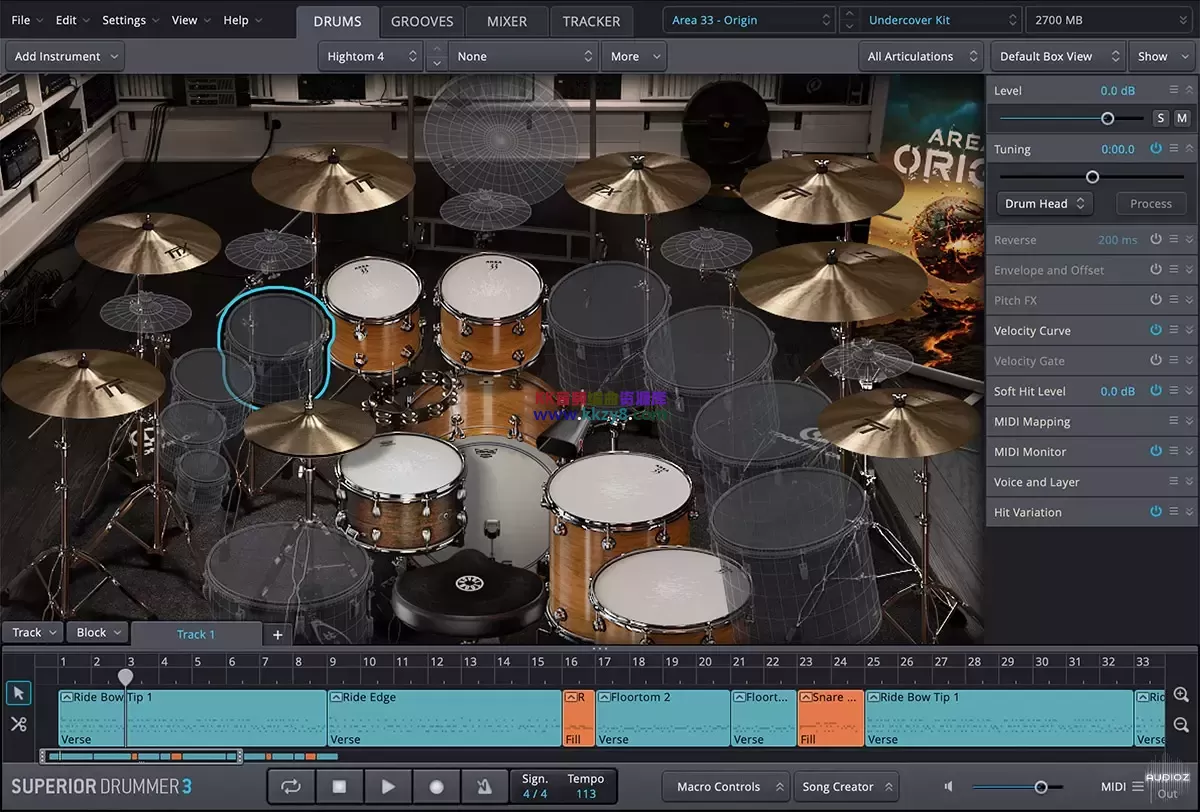Viewport: 1200px width, 812px height.
Task: Open the File menu
Action: pos(27,20)
